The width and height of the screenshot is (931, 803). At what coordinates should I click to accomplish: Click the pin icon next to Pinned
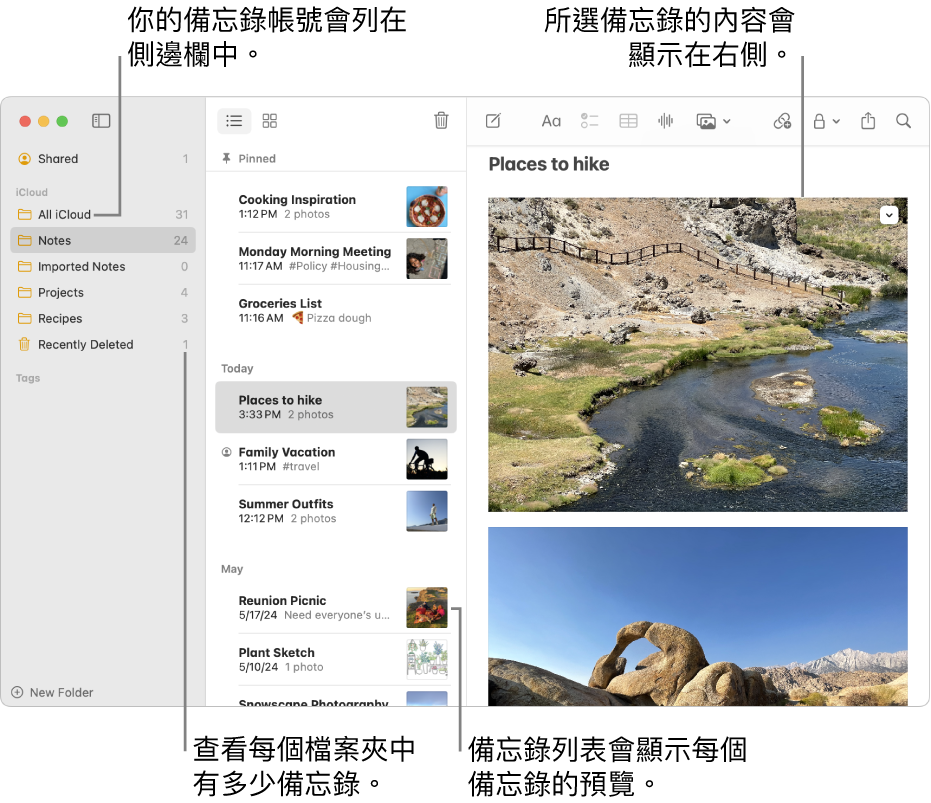[x=226, y=158]
